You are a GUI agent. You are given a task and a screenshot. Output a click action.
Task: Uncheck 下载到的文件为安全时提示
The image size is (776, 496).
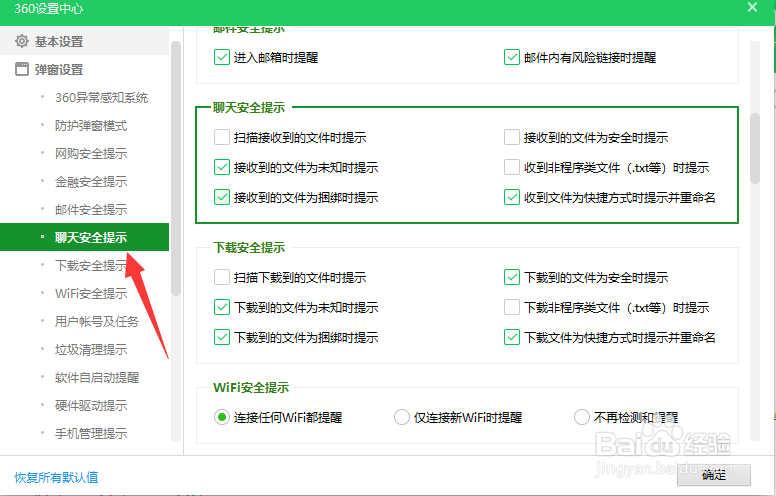pos(512,277)
